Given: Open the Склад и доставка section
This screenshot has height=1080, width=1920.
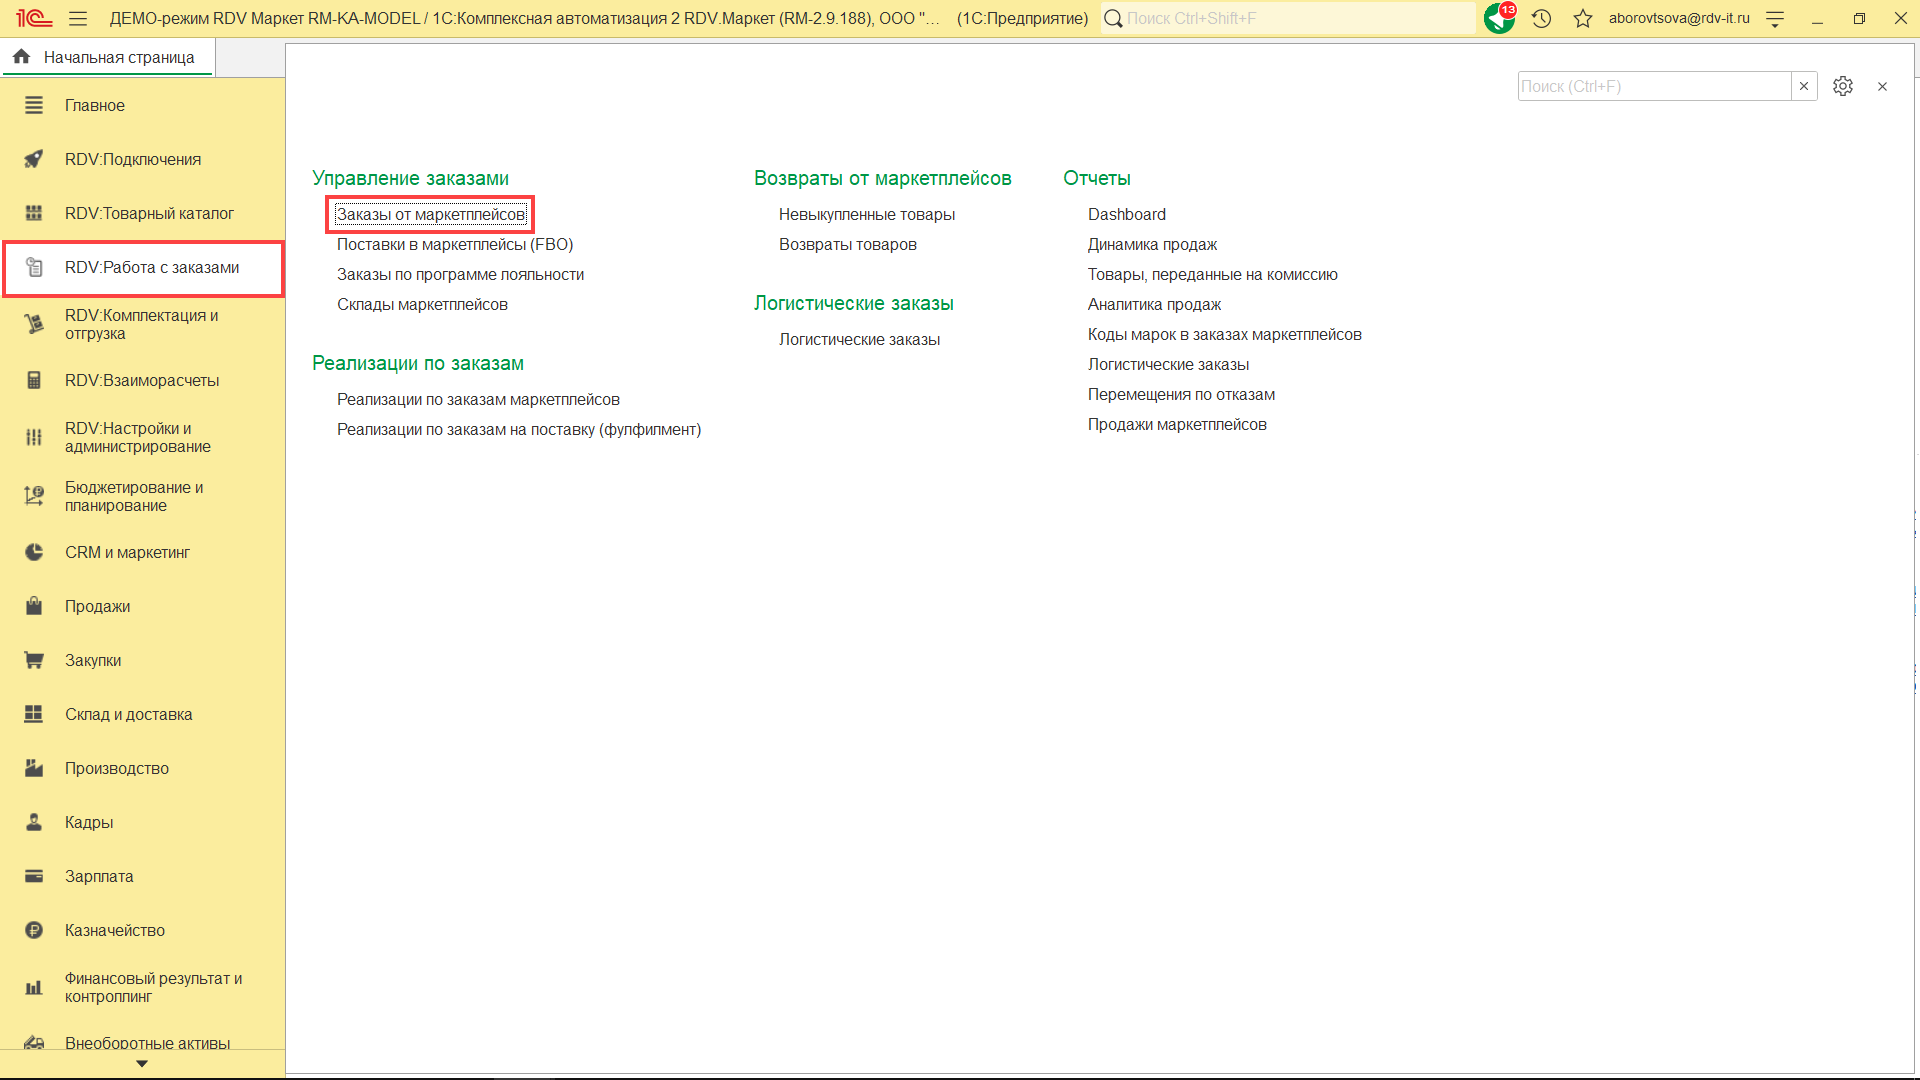Looking at the screenshot, I should 128,714.
